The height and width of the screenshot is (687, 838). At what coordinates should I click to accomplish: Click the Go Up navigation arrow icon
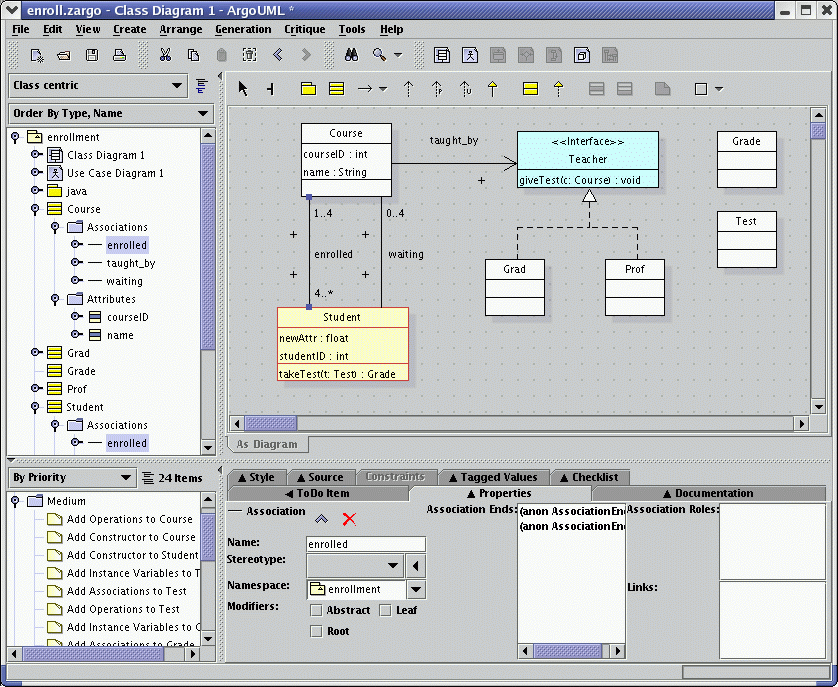click(x=321, y=518)
